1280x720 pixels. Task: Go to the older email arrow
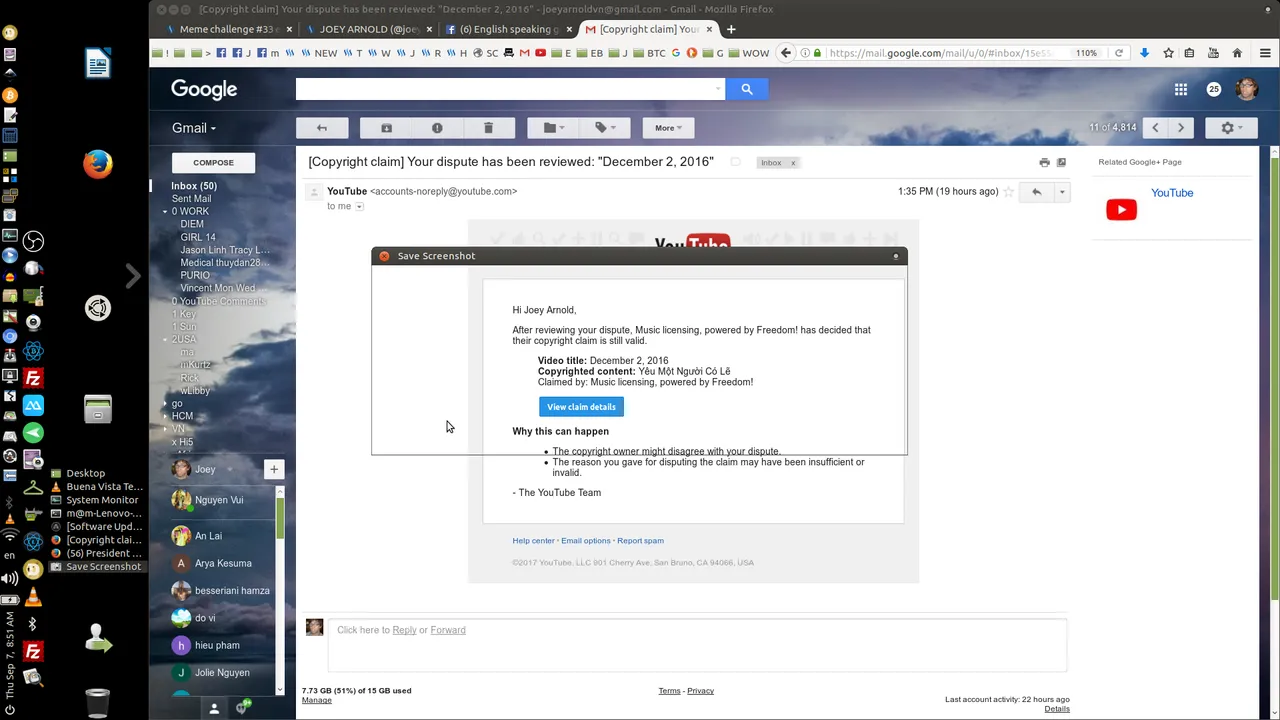click(x=1181, y=128)
